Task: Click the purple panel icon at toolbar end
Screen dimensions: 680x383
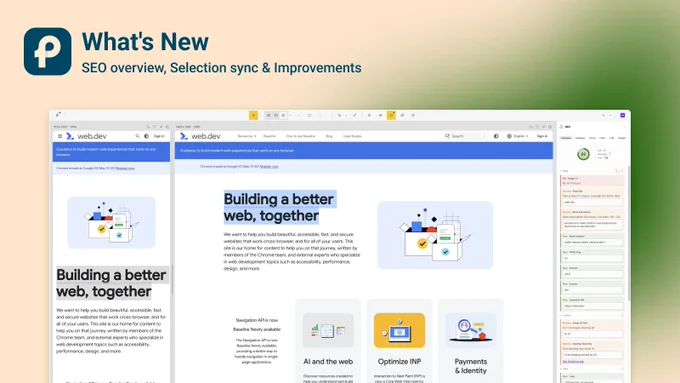Action: point(622,115)
